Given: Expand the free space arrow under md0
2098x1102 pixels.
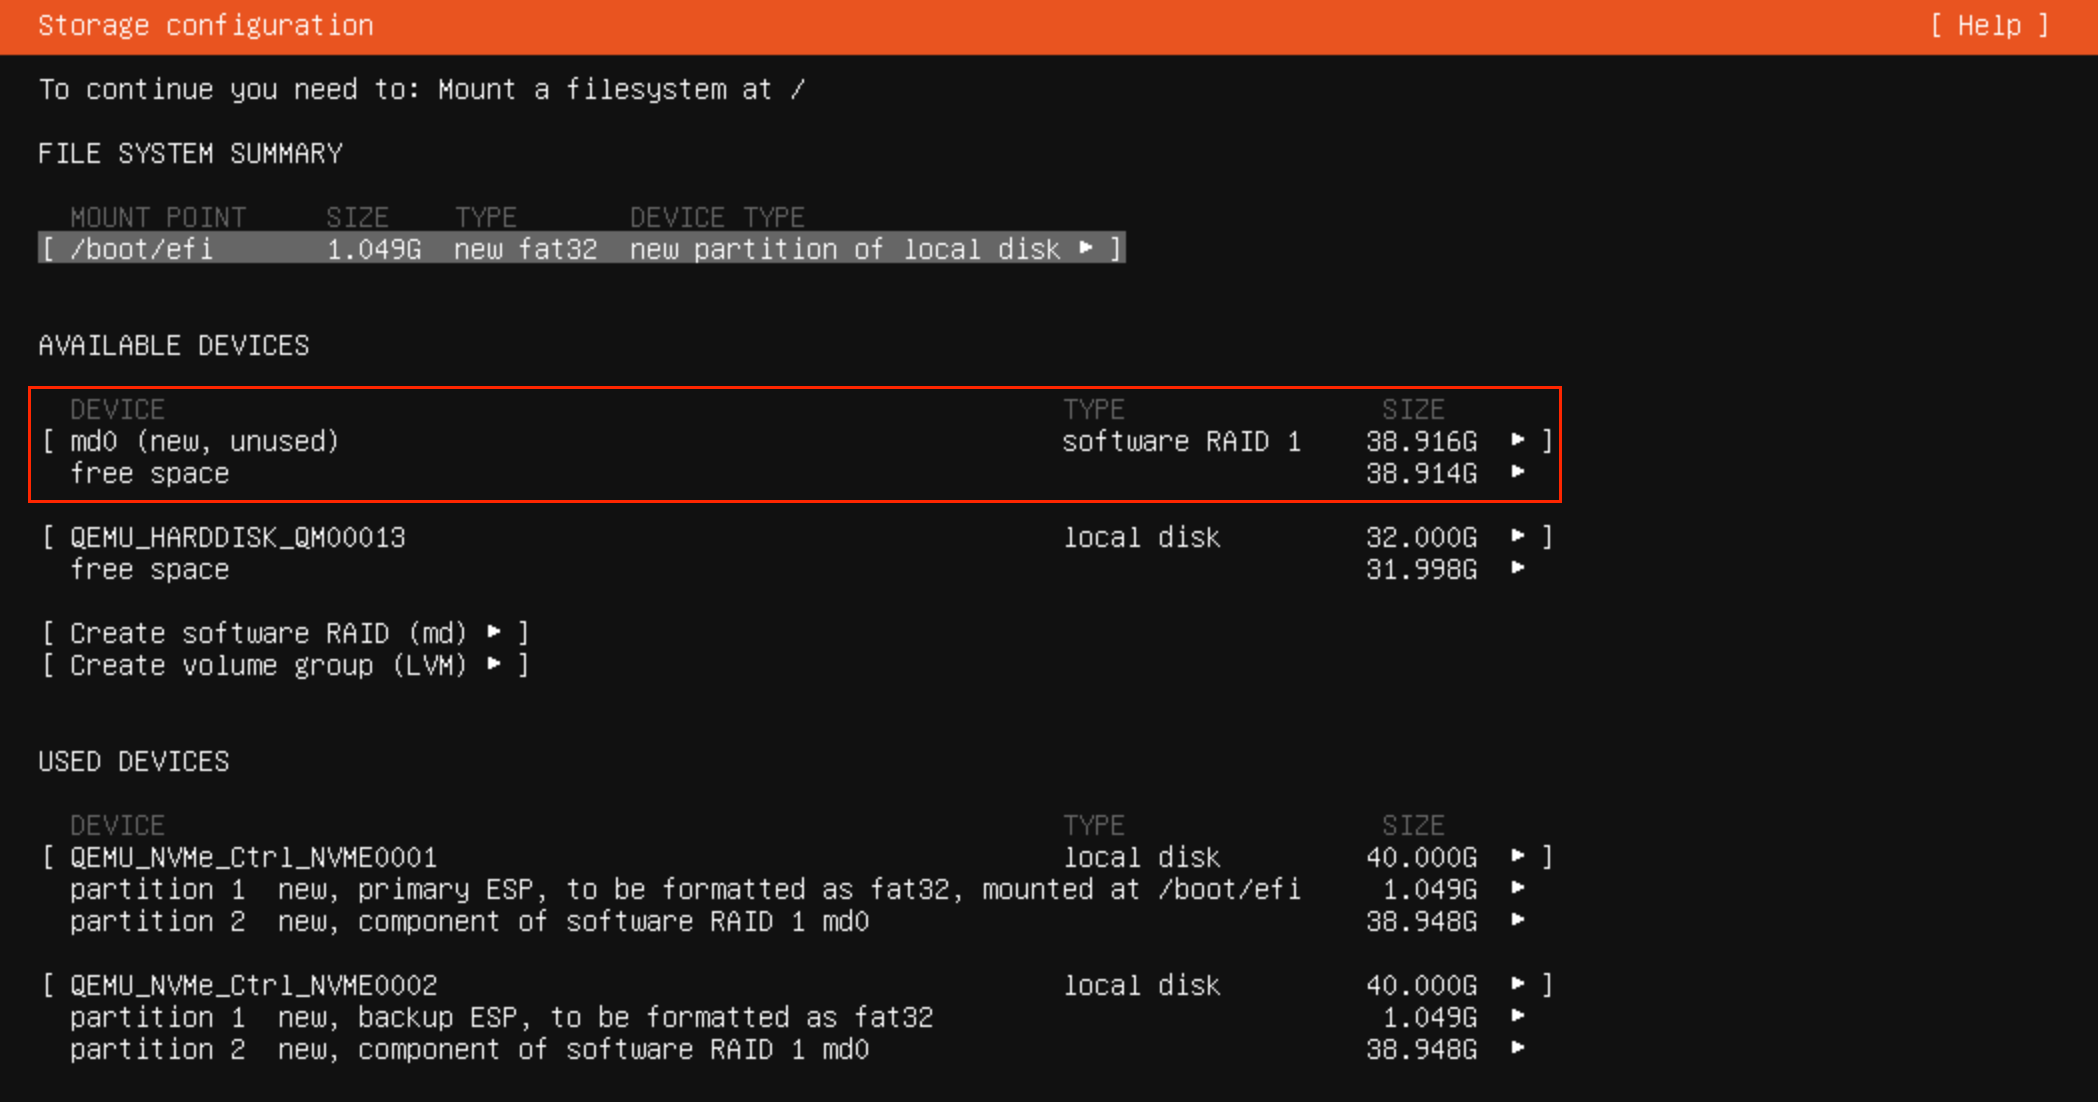Looking at the screenshot, I should click(x=1517, y=473).
